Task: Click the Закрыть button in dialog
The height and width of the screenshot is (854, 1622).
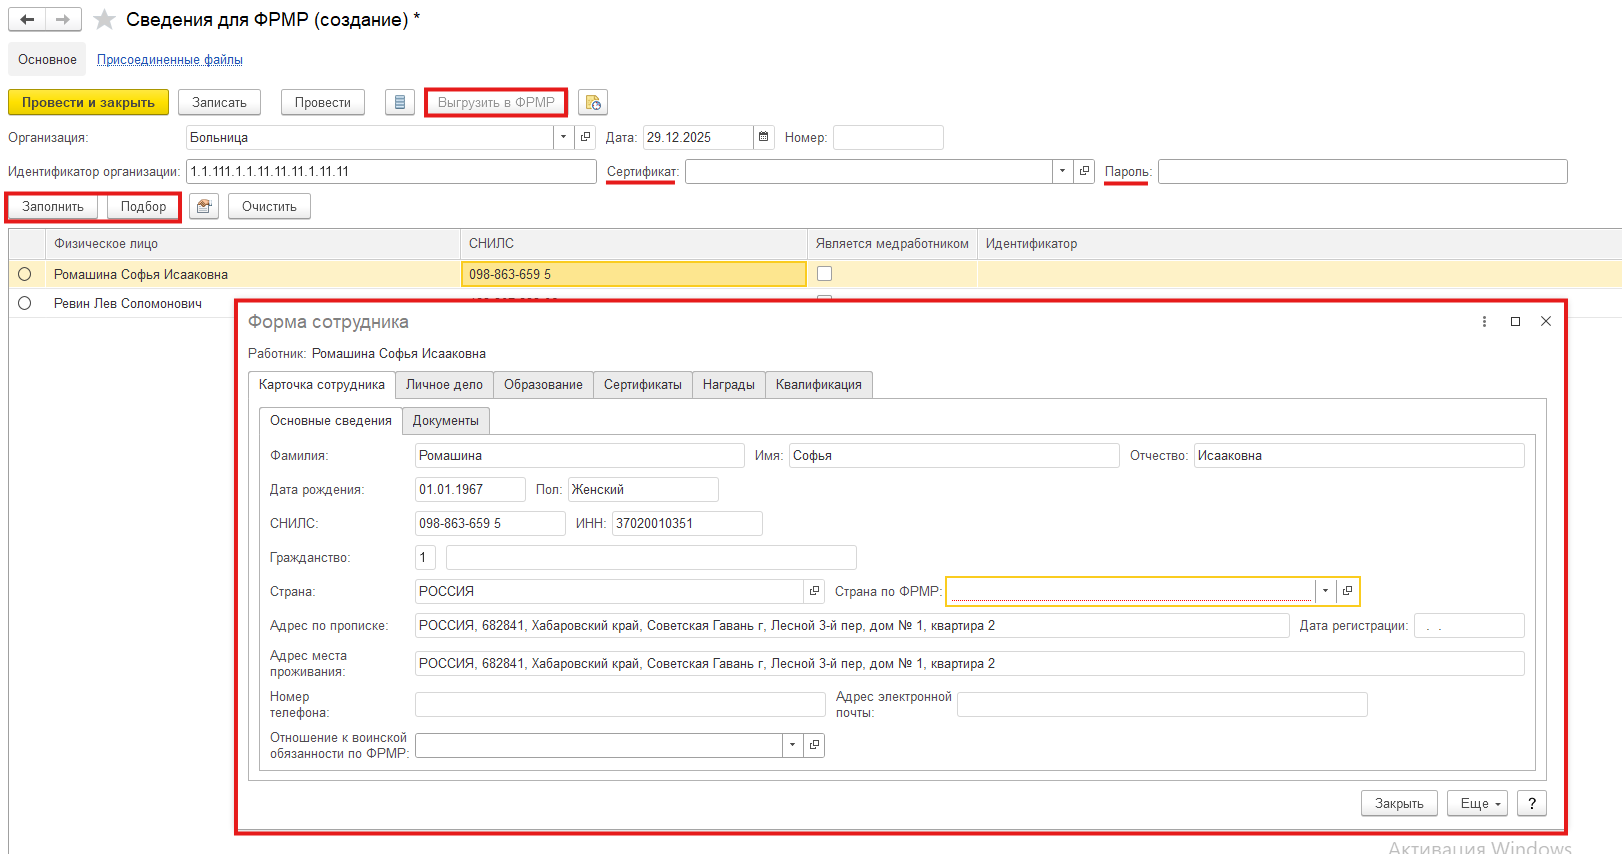Action: pos(1399,803)
